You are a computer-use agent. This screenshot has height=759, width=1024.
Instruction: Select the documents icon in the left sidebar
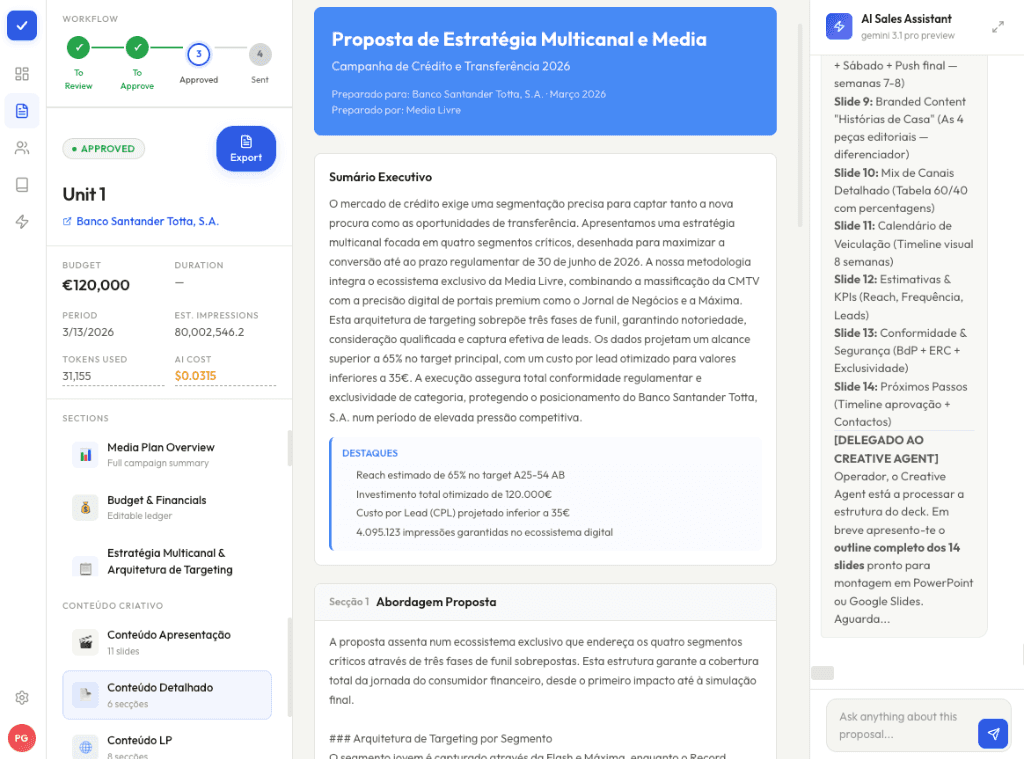pos(22,112)
